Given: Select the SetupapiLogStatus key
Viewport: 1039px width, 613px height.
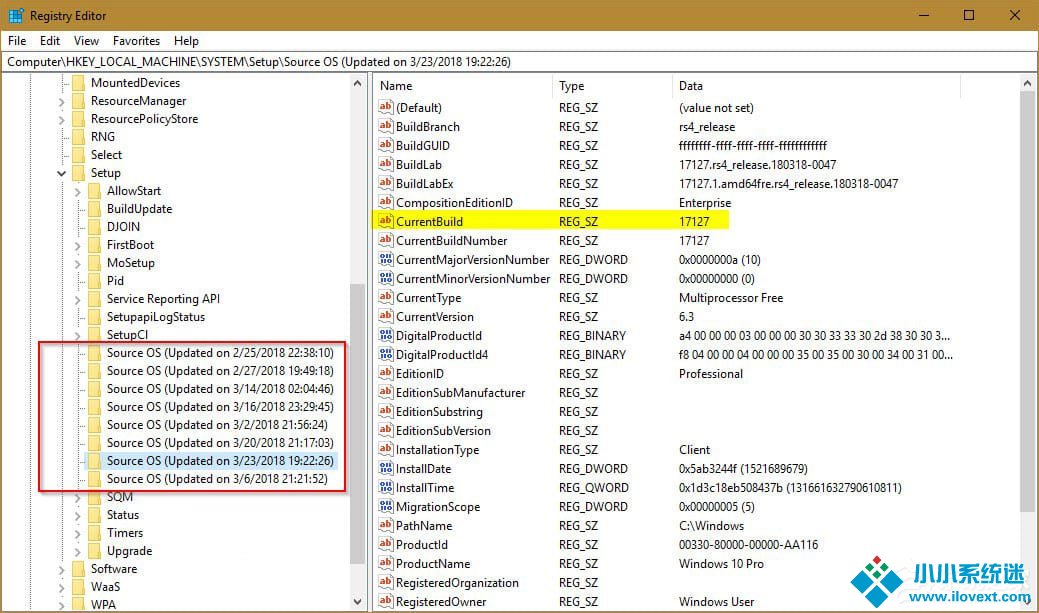Looking at the screenshot, I should [156, 317].
